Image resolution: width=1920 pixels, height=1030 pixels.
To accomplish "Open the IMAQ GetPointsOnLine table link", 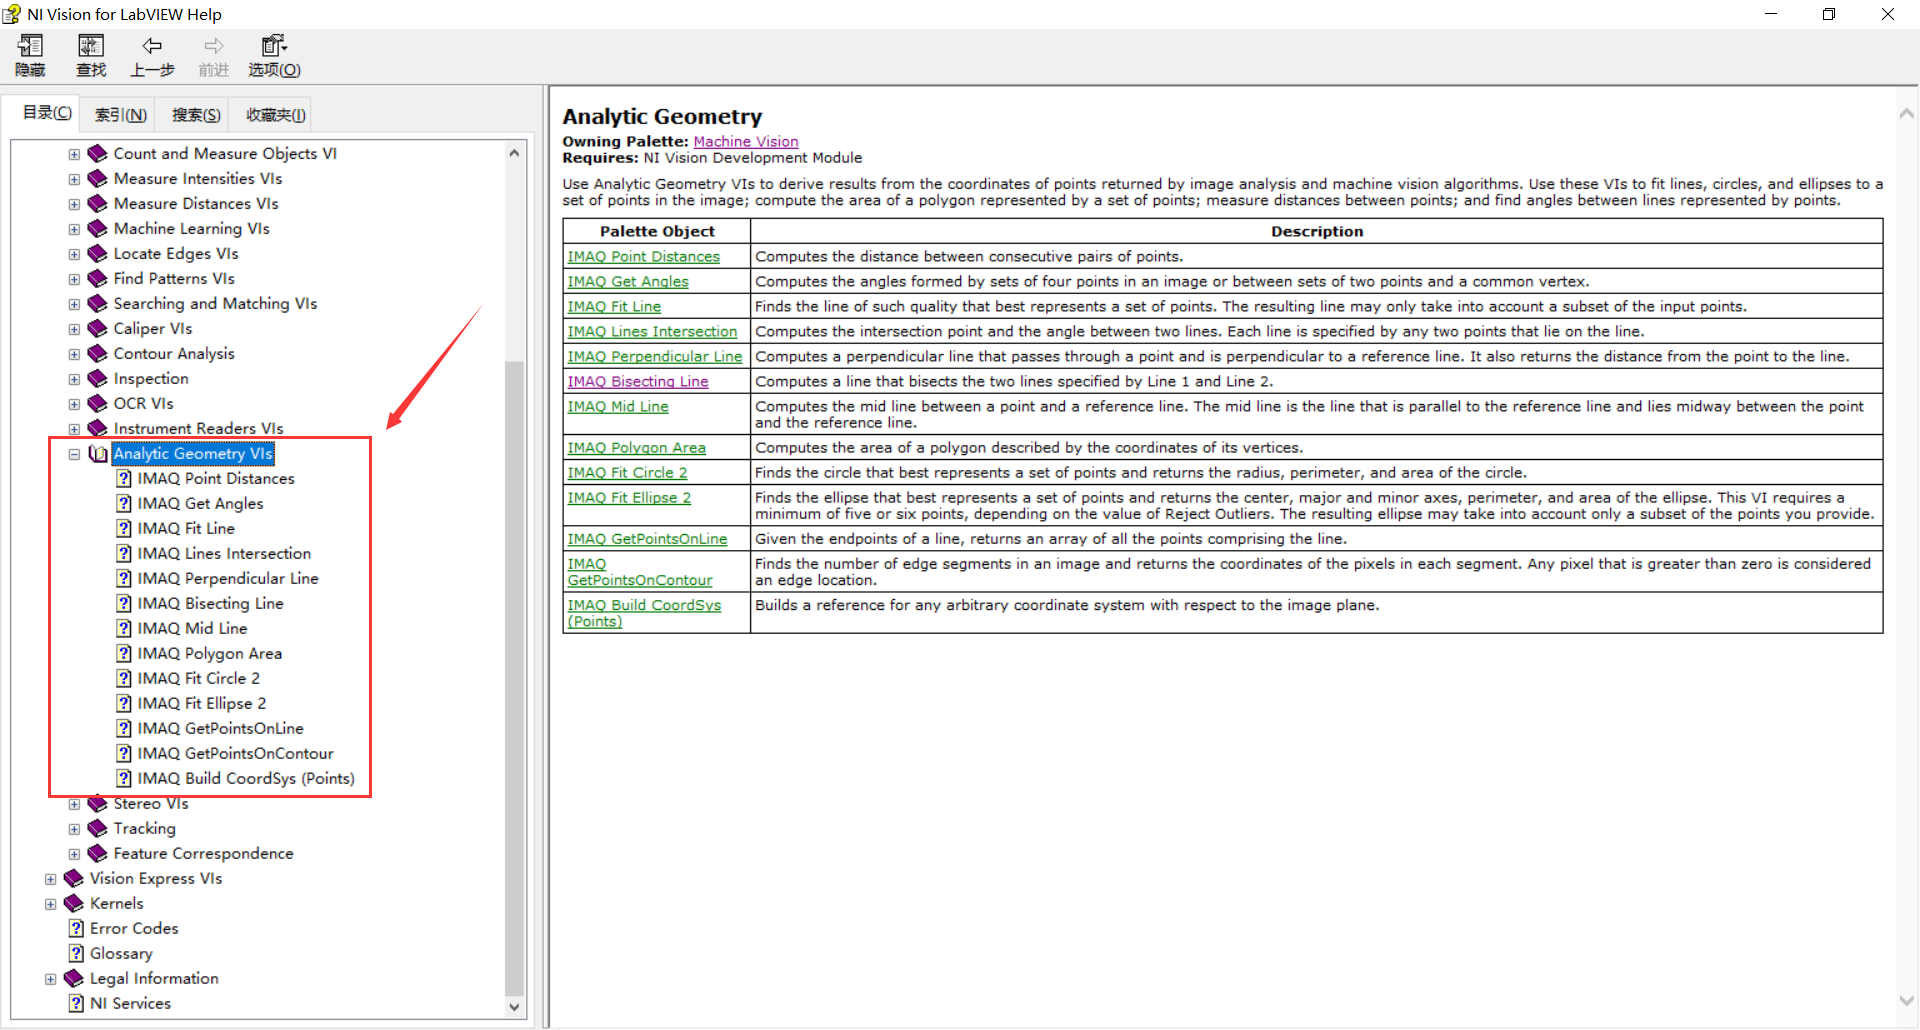I will click(x=647, y=539).
